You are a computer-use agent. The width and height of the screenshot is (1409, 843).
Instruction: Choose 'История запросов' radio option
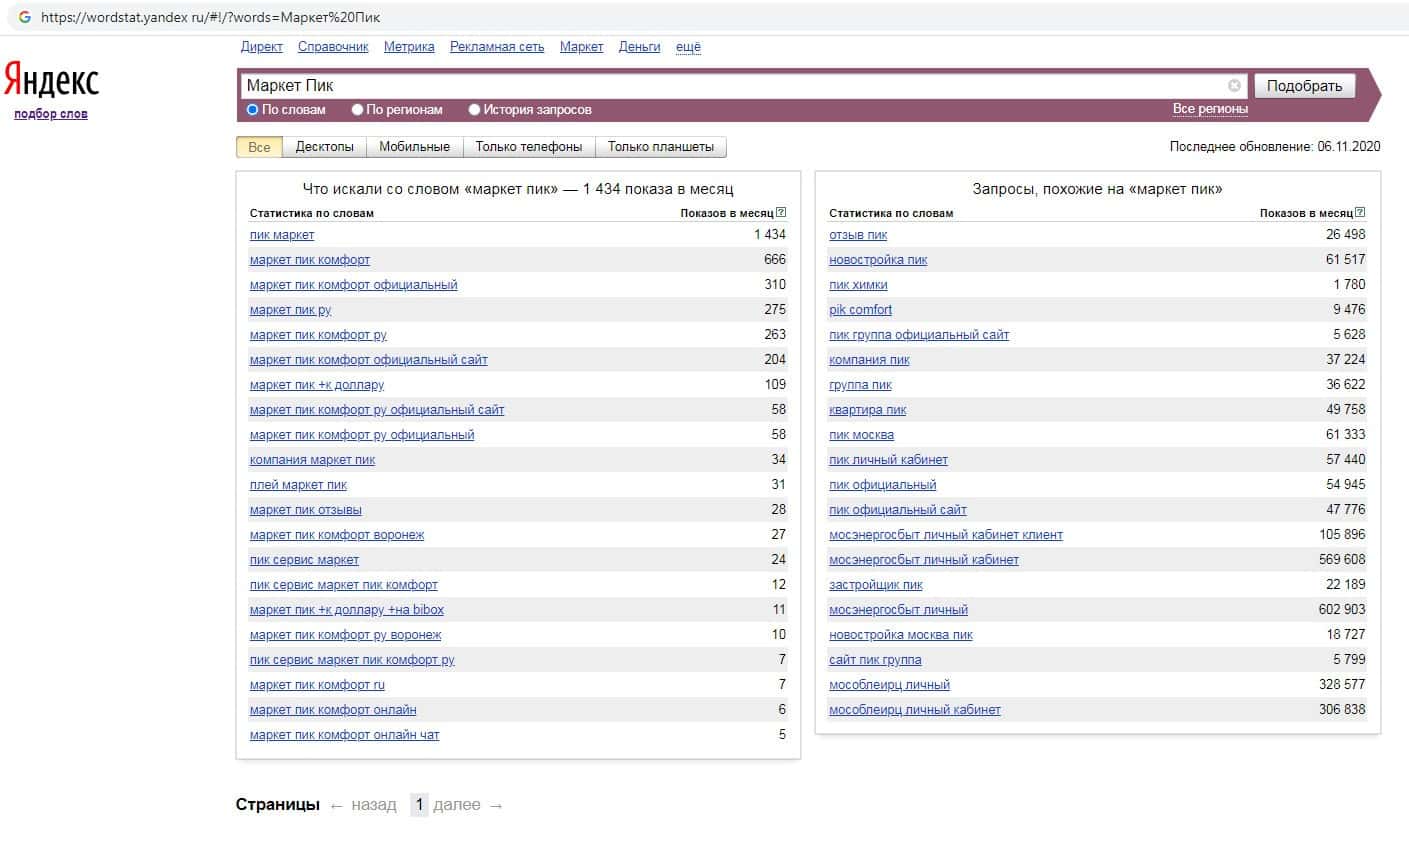click(475, 110)
